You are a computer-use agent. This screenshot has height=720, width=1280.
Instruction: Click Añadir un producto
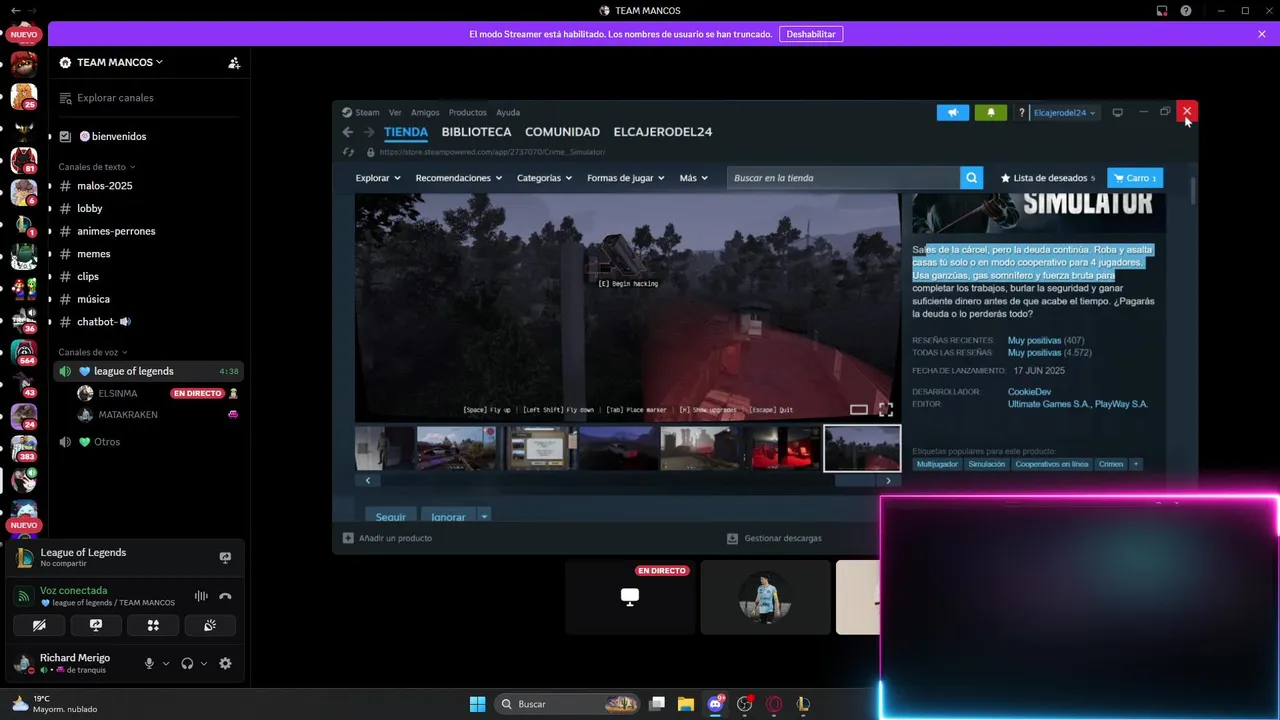[x=387, y=538]
